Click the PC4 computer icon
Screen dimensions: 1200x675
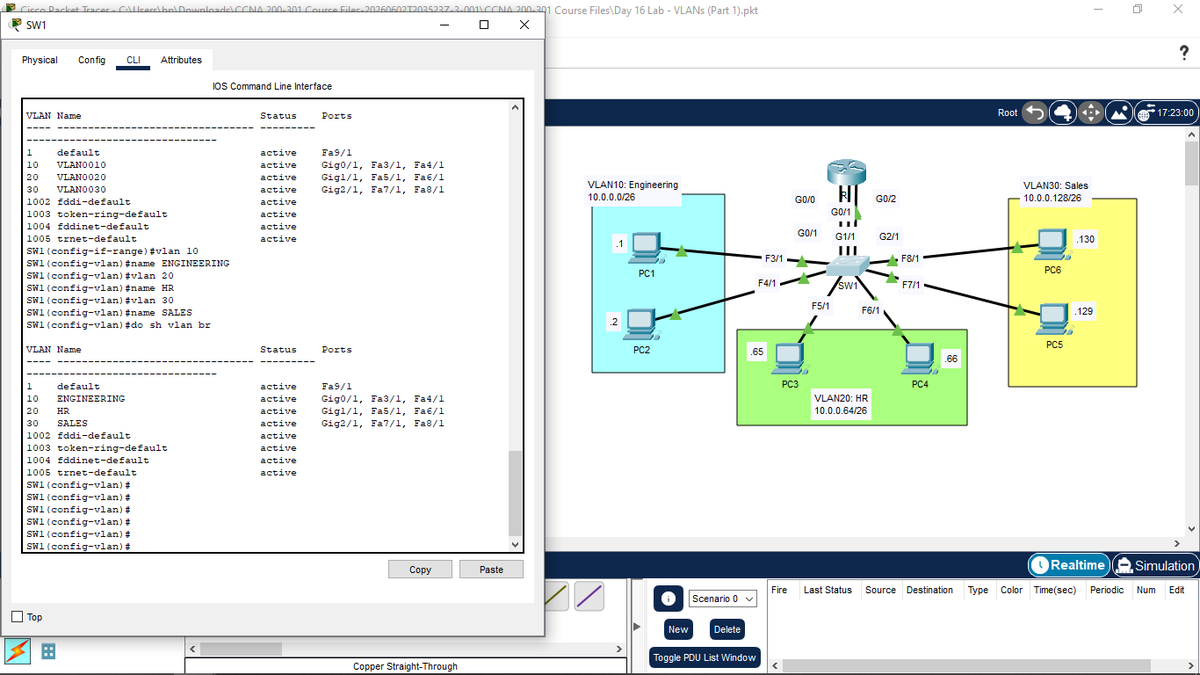pos(919,357)
